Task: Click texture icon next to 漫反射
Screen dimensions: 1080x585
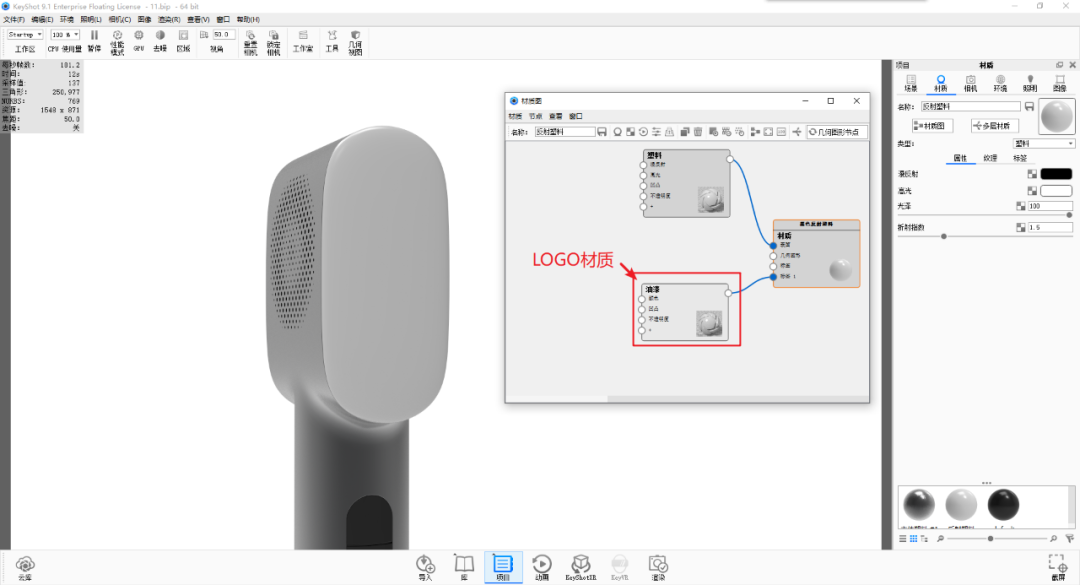Action: pos(1032,174)
